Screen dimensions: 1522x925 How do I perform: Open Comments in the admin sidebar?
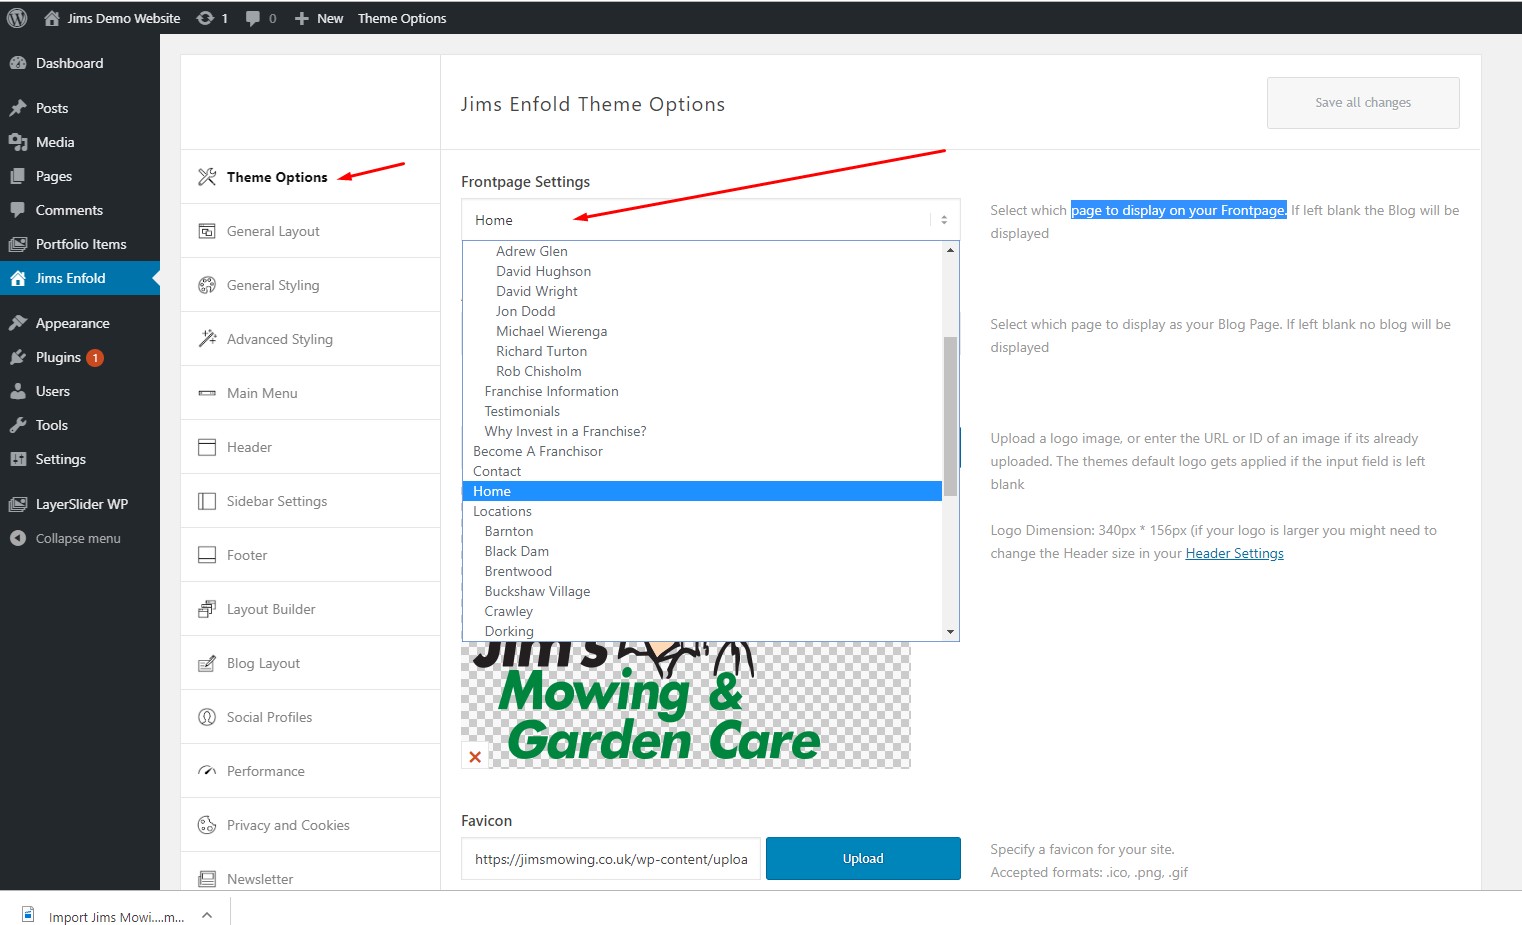(x=80, y=210)
